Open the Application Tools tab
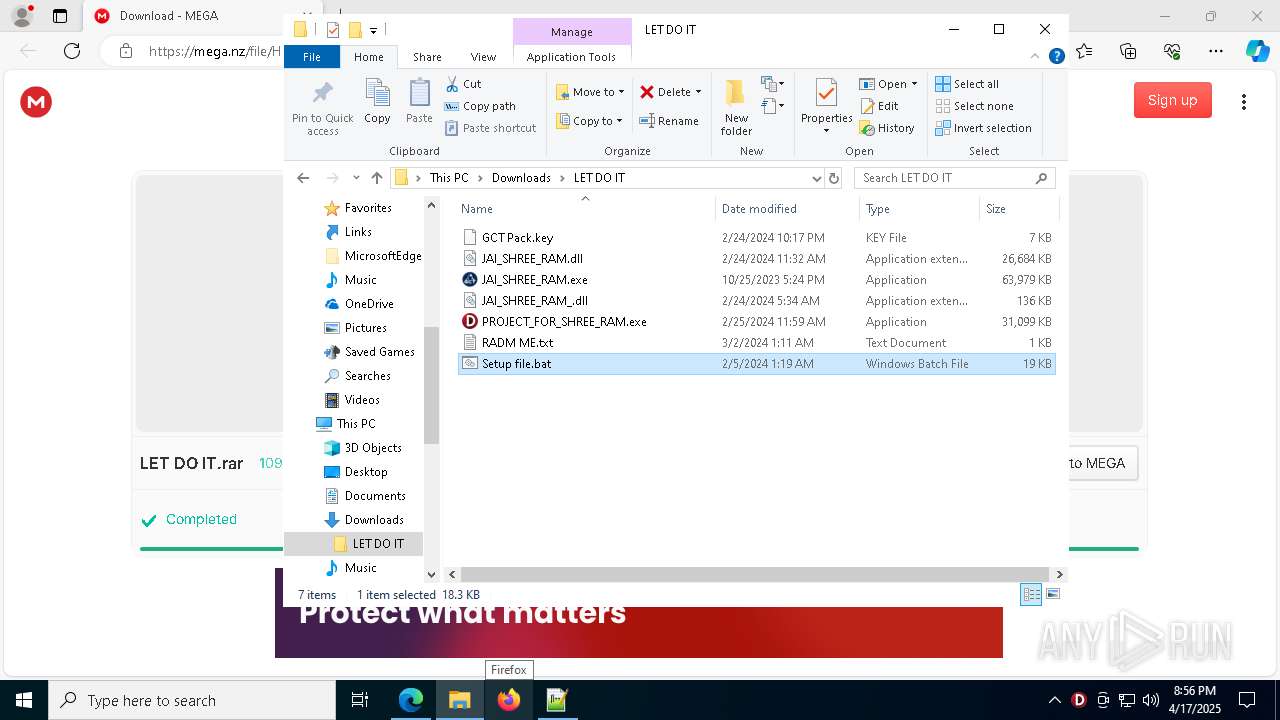Image resolution: width=1280 pixels, height=720 pixels. [571, 57]
